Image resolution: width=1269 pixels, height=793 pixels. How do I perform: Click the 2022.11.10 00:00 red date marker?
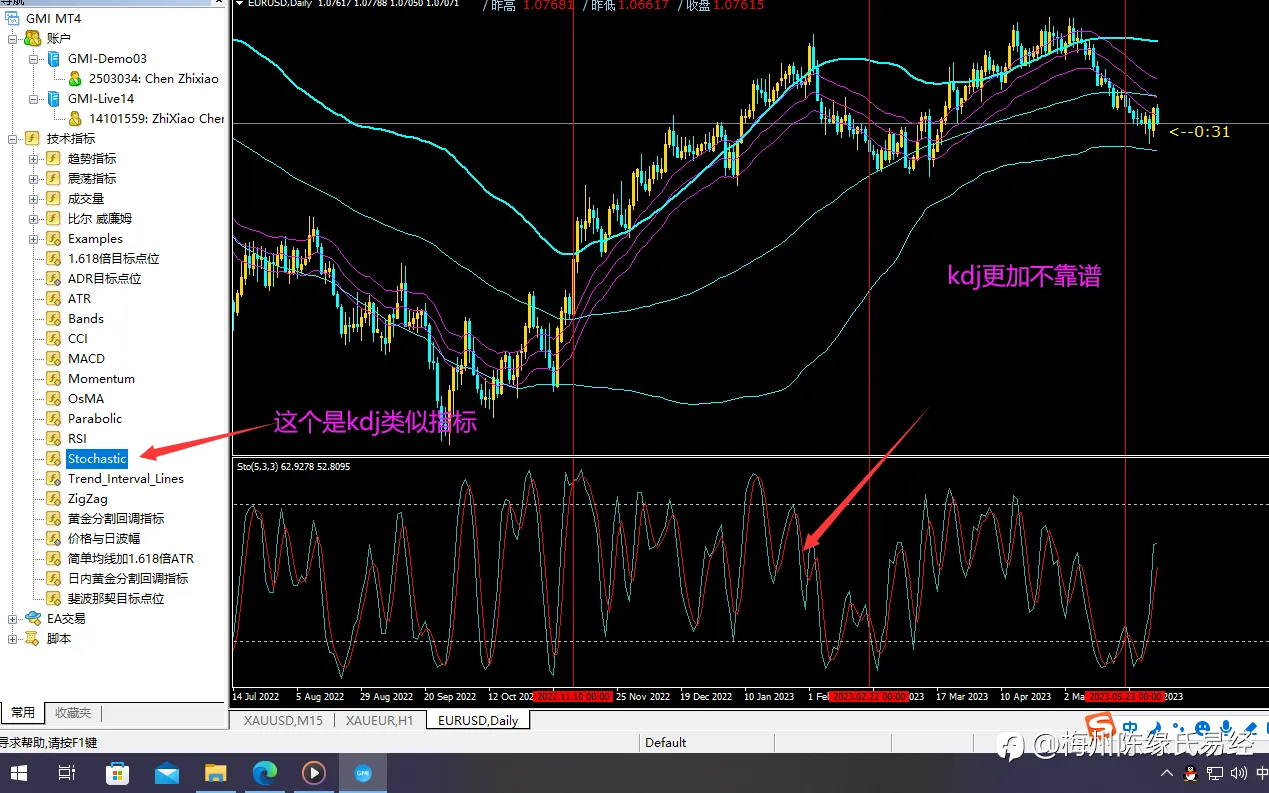tap(573, 696)
